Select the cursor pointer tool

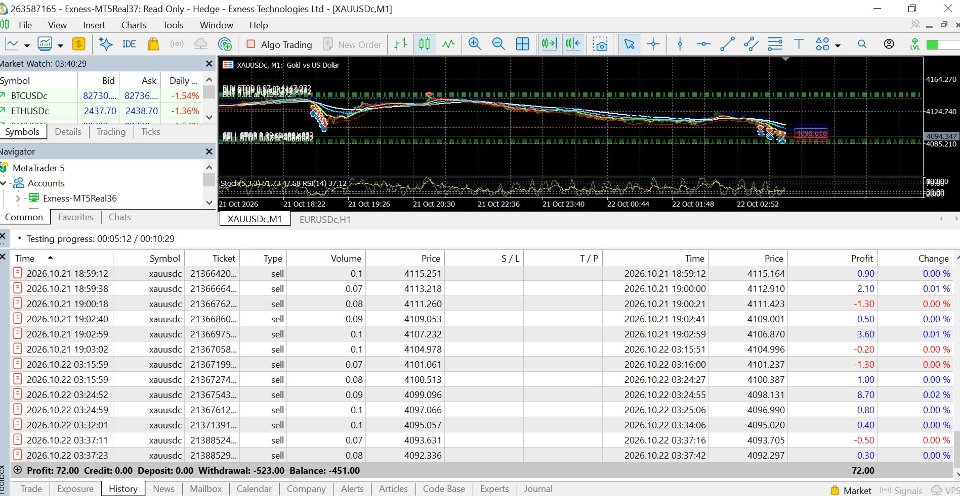coord(629,44)
